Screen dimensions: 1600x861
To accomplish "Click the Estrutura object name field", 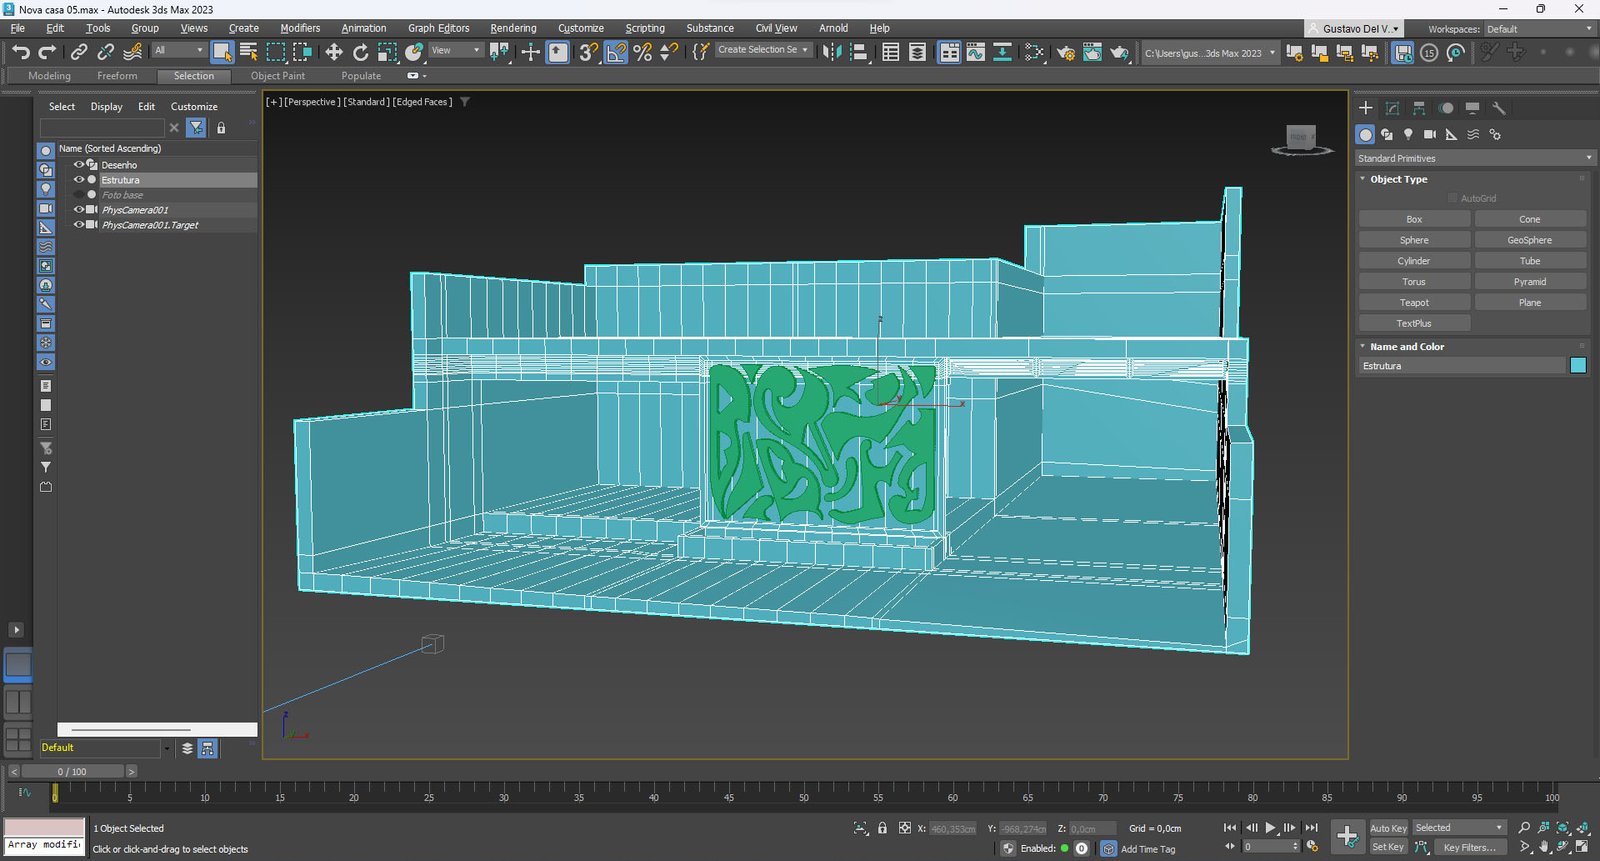I will tap(1462, 366).
